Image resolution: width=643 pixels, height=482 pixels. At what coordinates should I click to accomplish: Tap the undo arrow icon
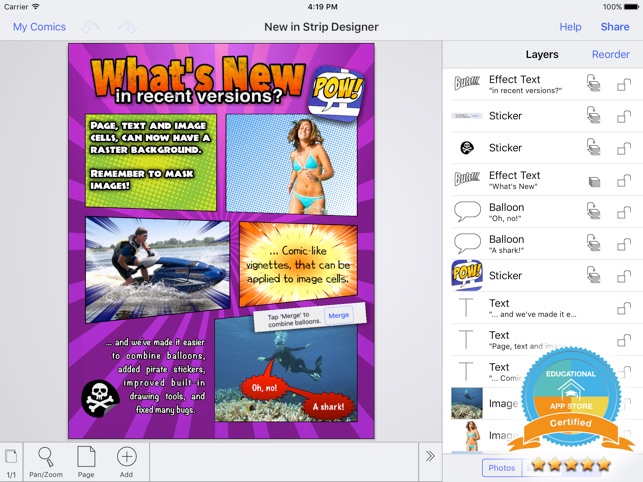pyautogui.click(x=91, y=27)
